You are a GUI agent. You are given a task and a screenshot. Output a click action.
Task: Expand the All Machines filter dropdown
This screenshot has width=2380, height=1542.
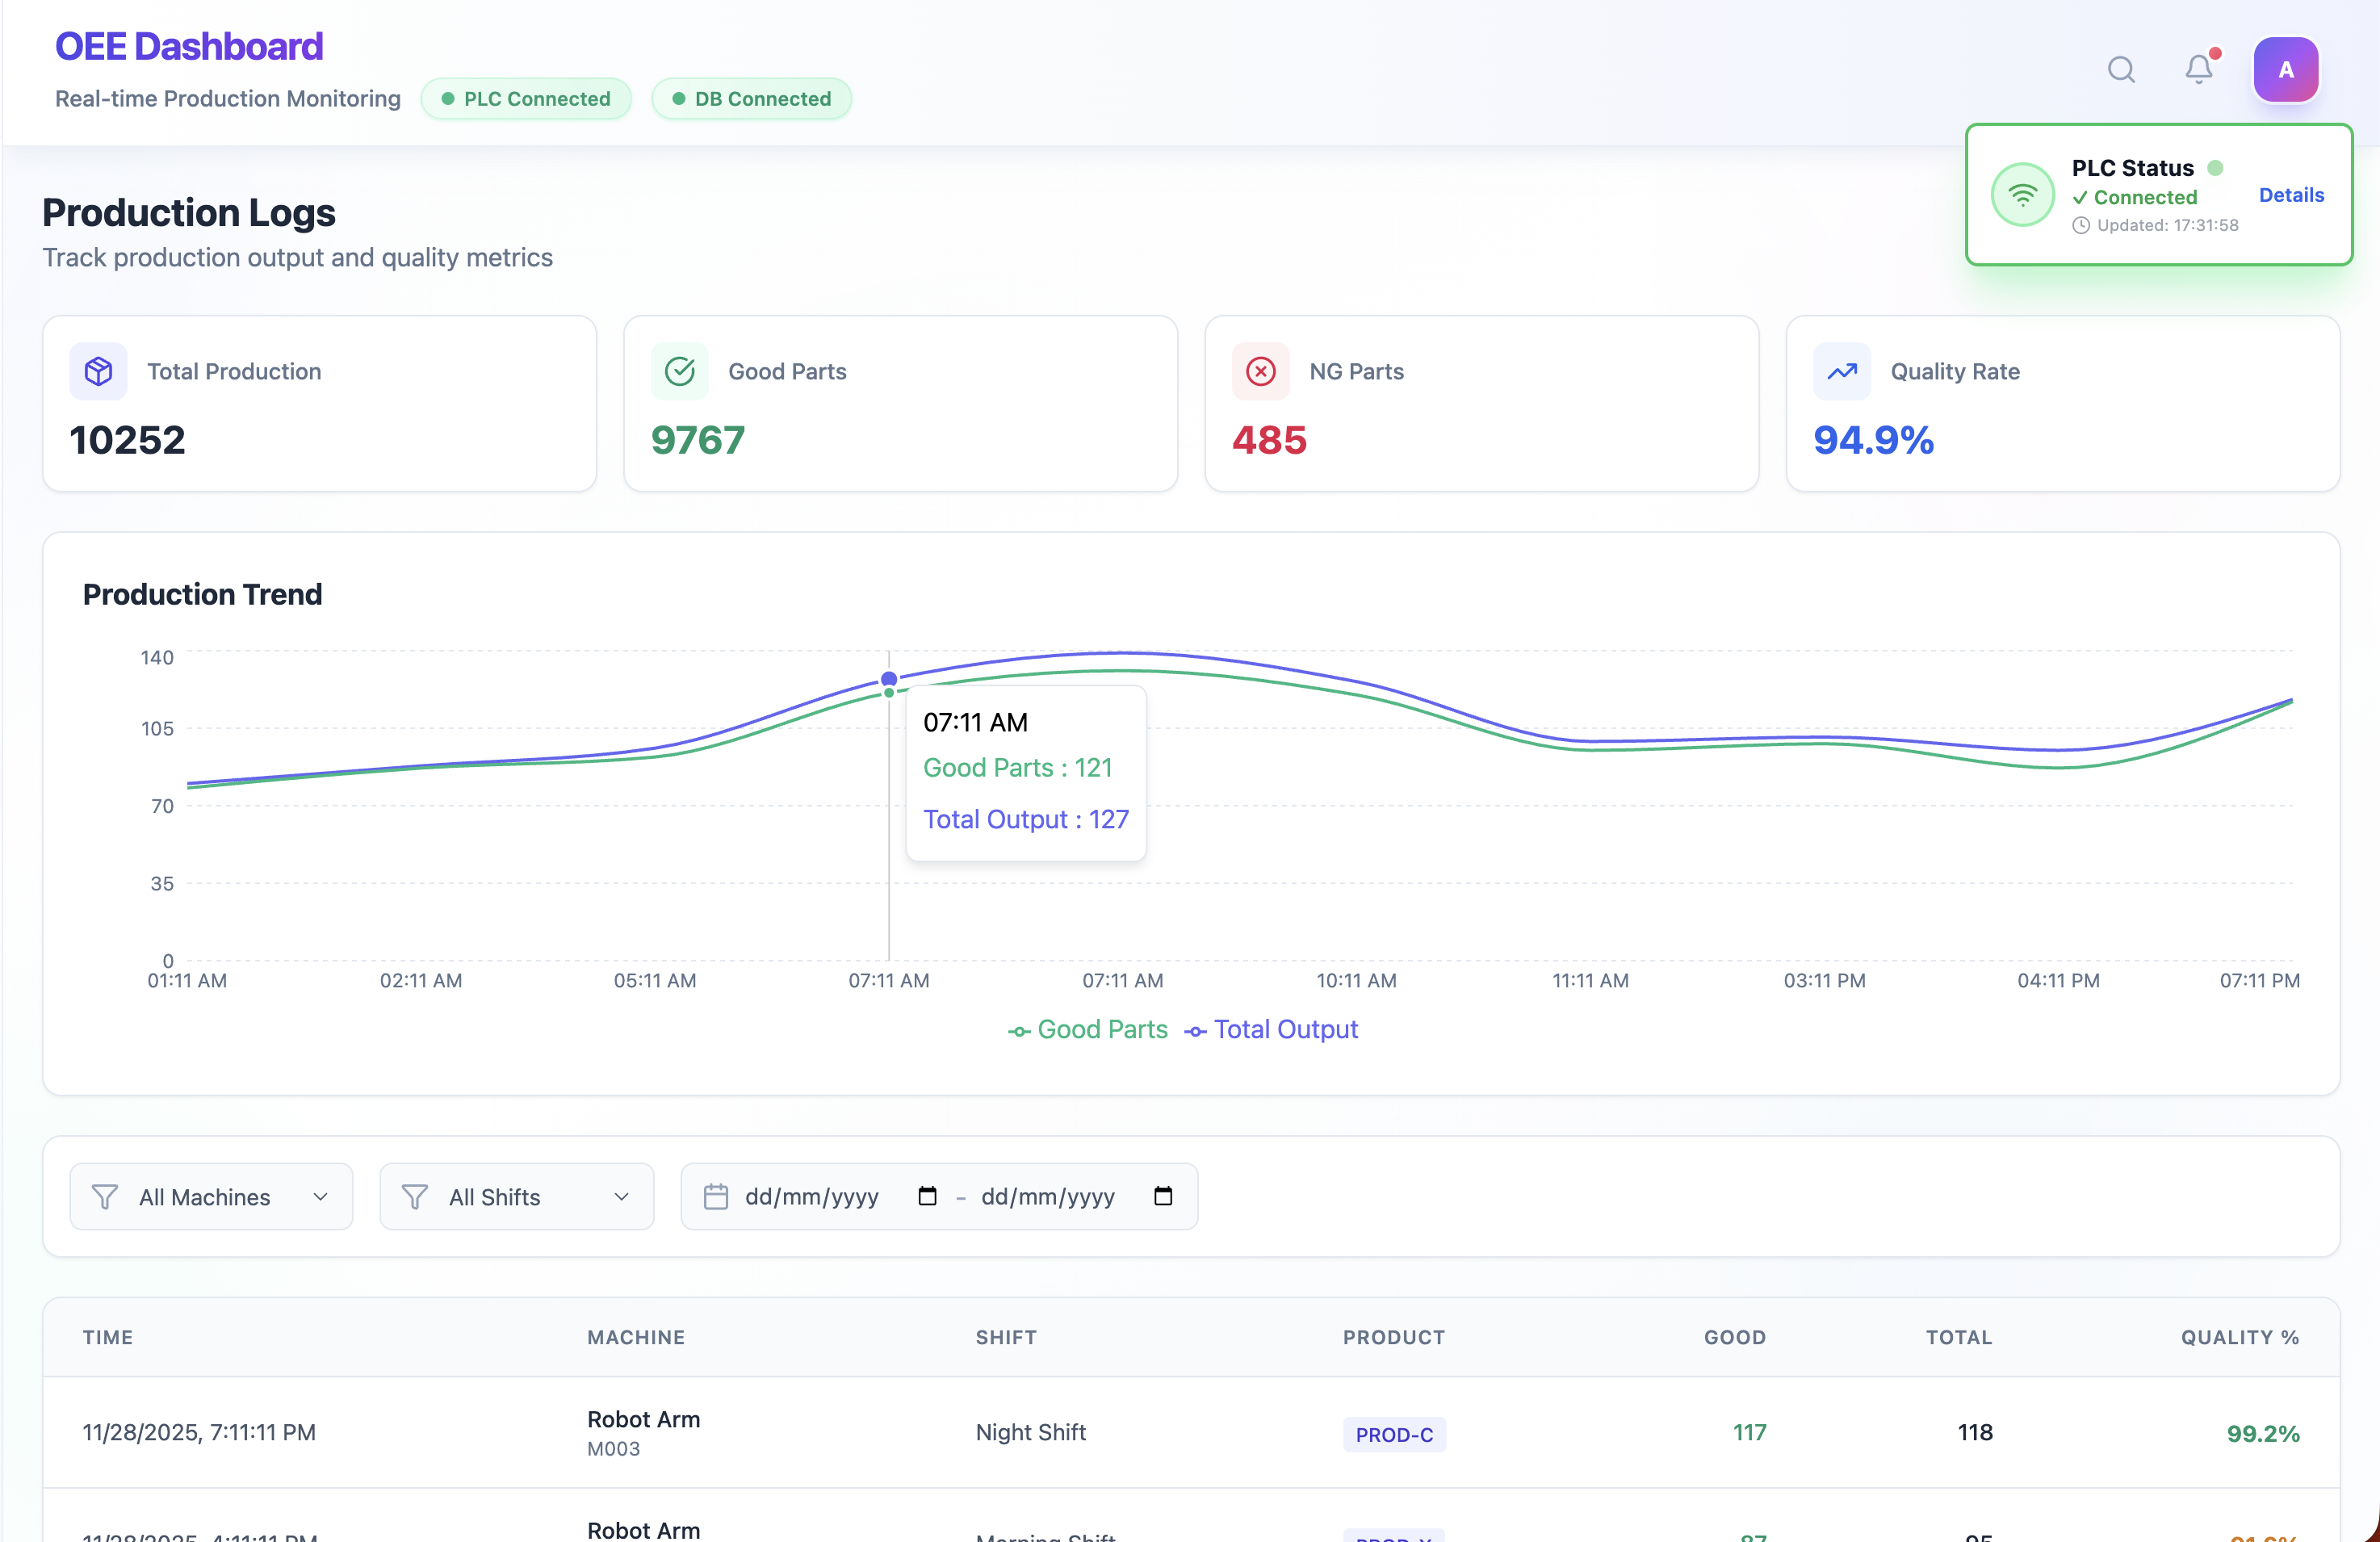[211, 1196]
